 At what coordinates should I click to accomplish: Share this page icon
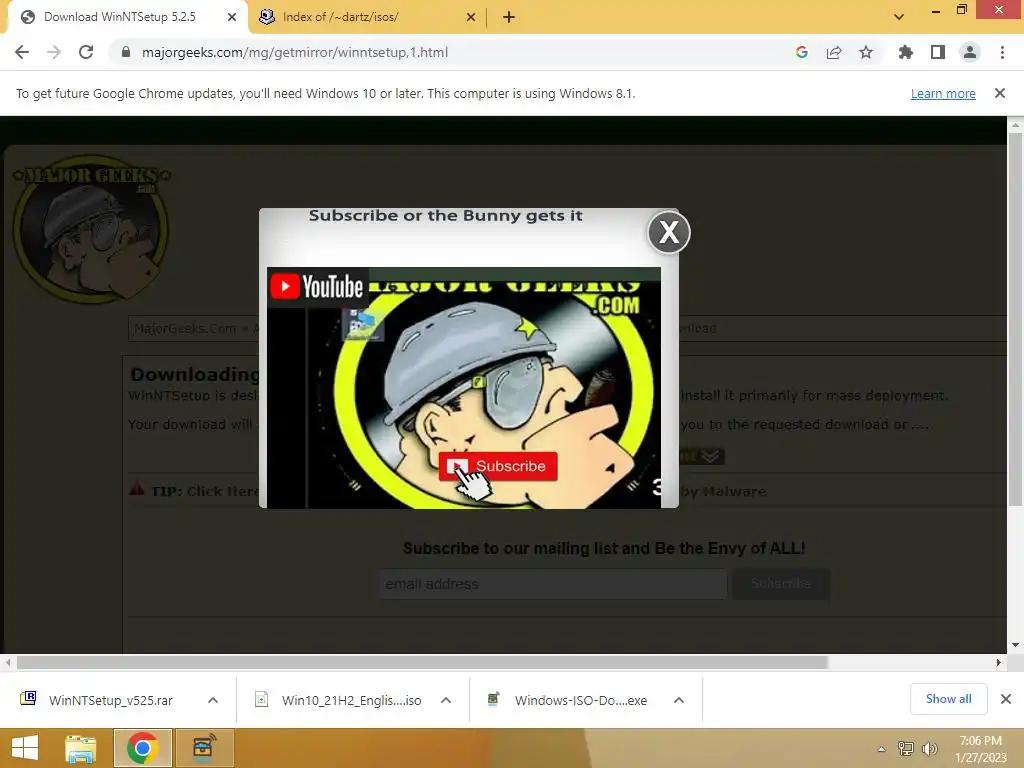point(834,52)
